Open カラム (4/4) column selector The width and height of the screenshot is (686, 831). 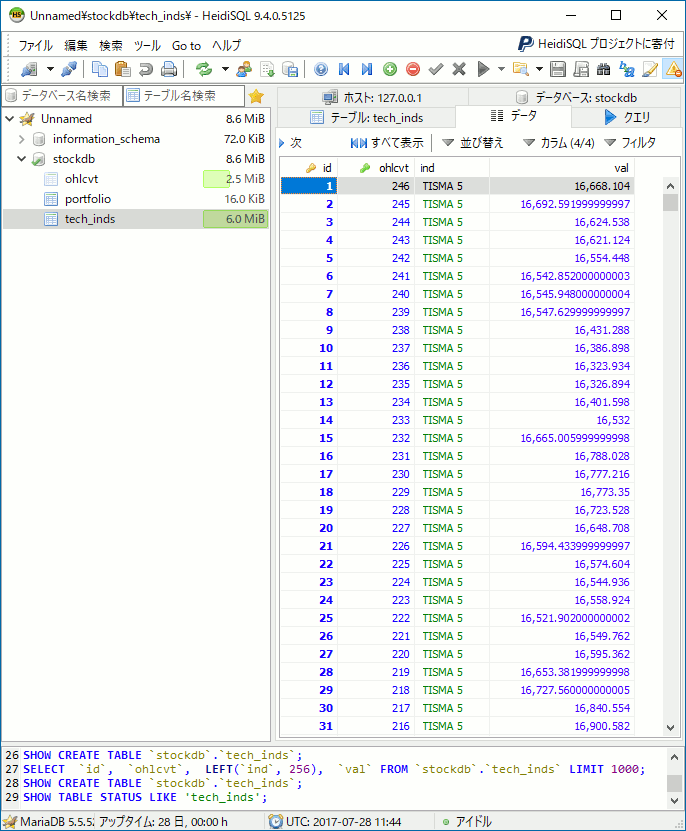click(559, 143)
